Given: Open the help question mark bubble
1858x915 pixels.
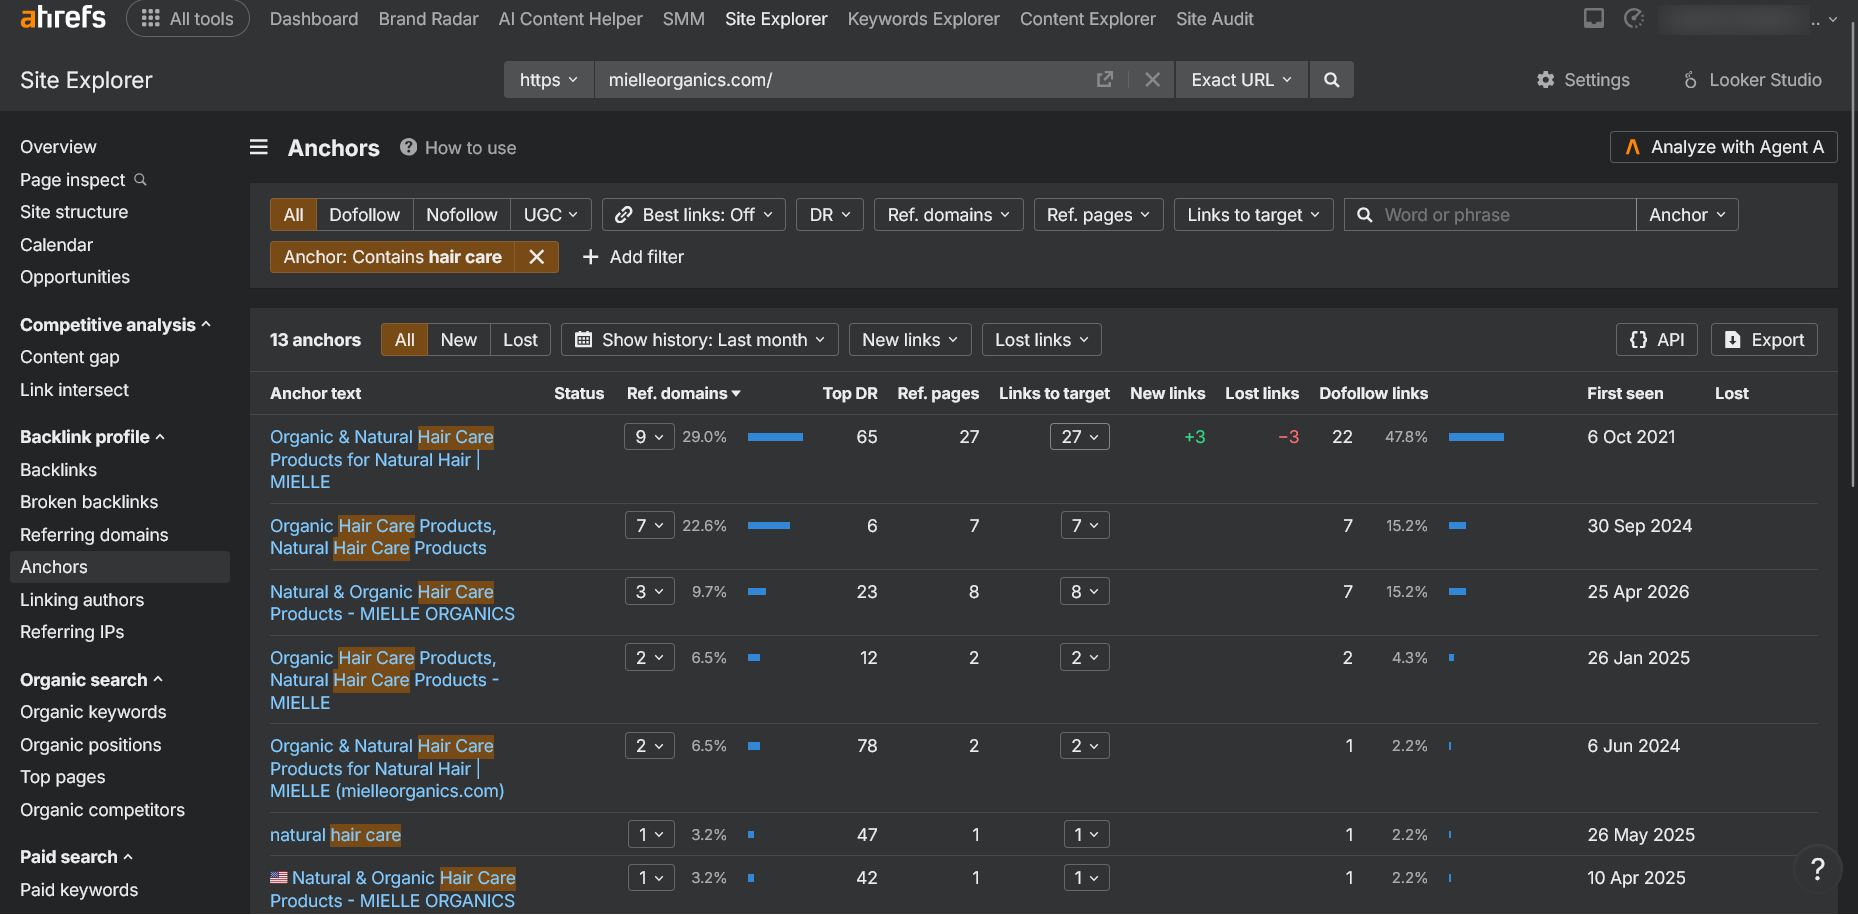Looking at the screenshot, I should click(1818, 869).
